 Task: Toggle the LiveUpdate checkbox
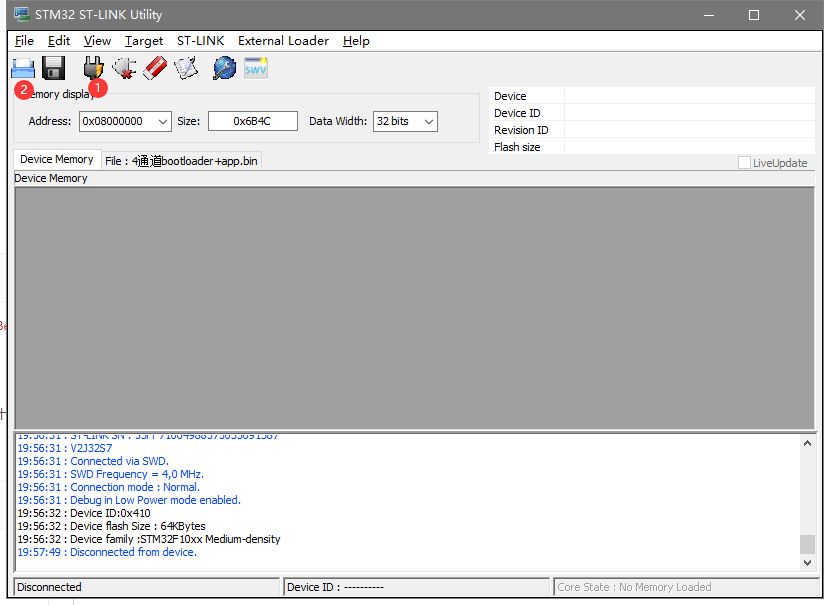[744, 162]
